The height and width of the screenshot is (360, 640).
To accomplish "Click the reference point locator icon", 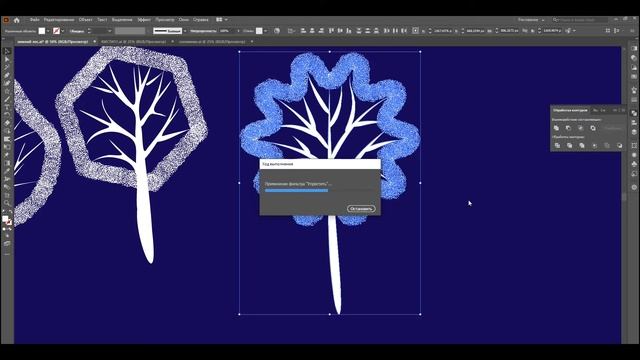I will [416, 31].
